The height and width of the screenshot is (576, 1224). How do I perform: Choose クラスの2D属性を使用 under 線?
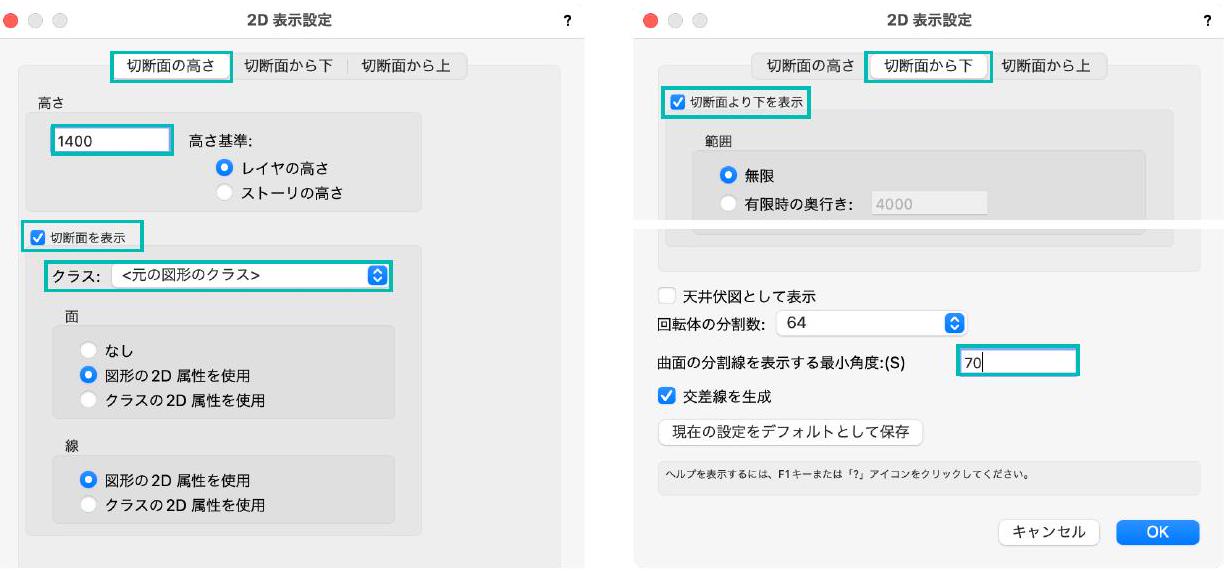pos(89,505)
